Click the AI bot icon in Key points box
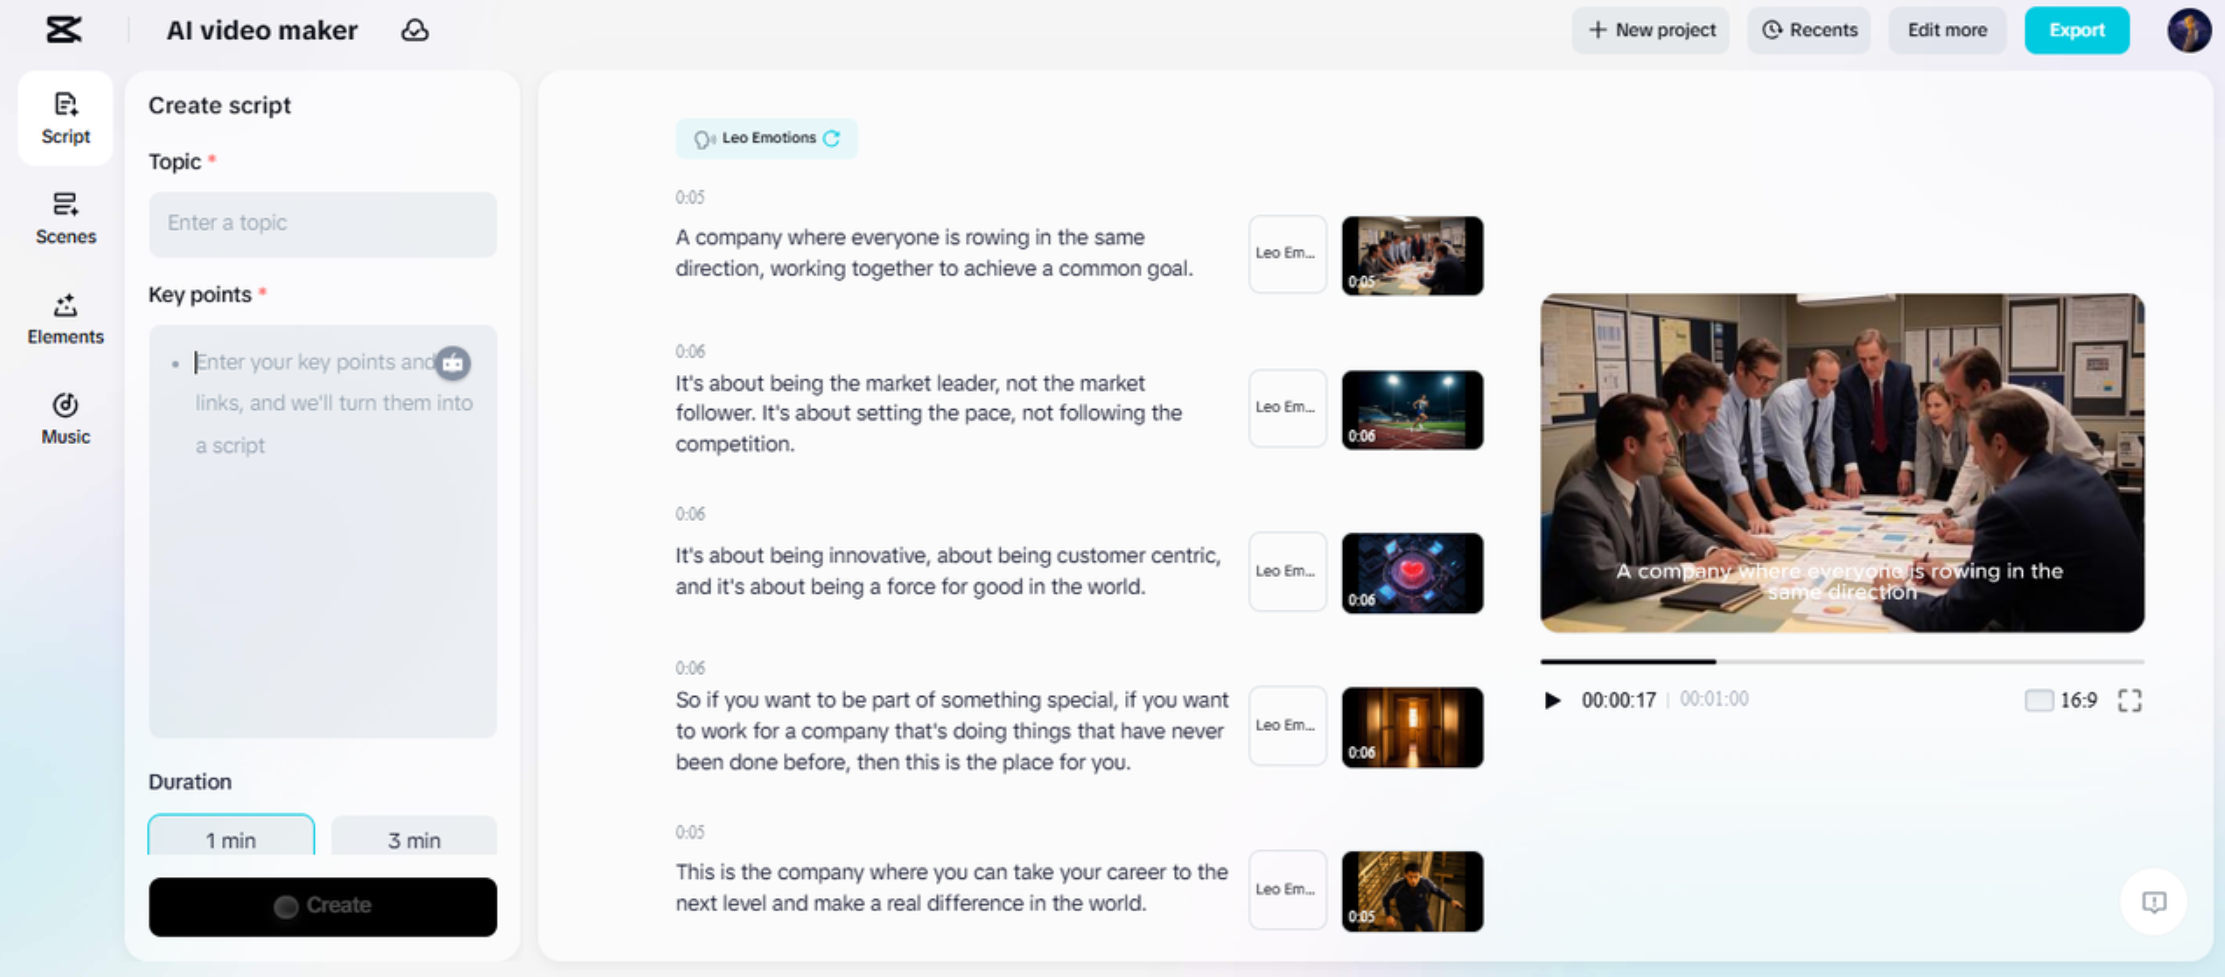This screenshot has height=977, width=2225. [453, 363]
